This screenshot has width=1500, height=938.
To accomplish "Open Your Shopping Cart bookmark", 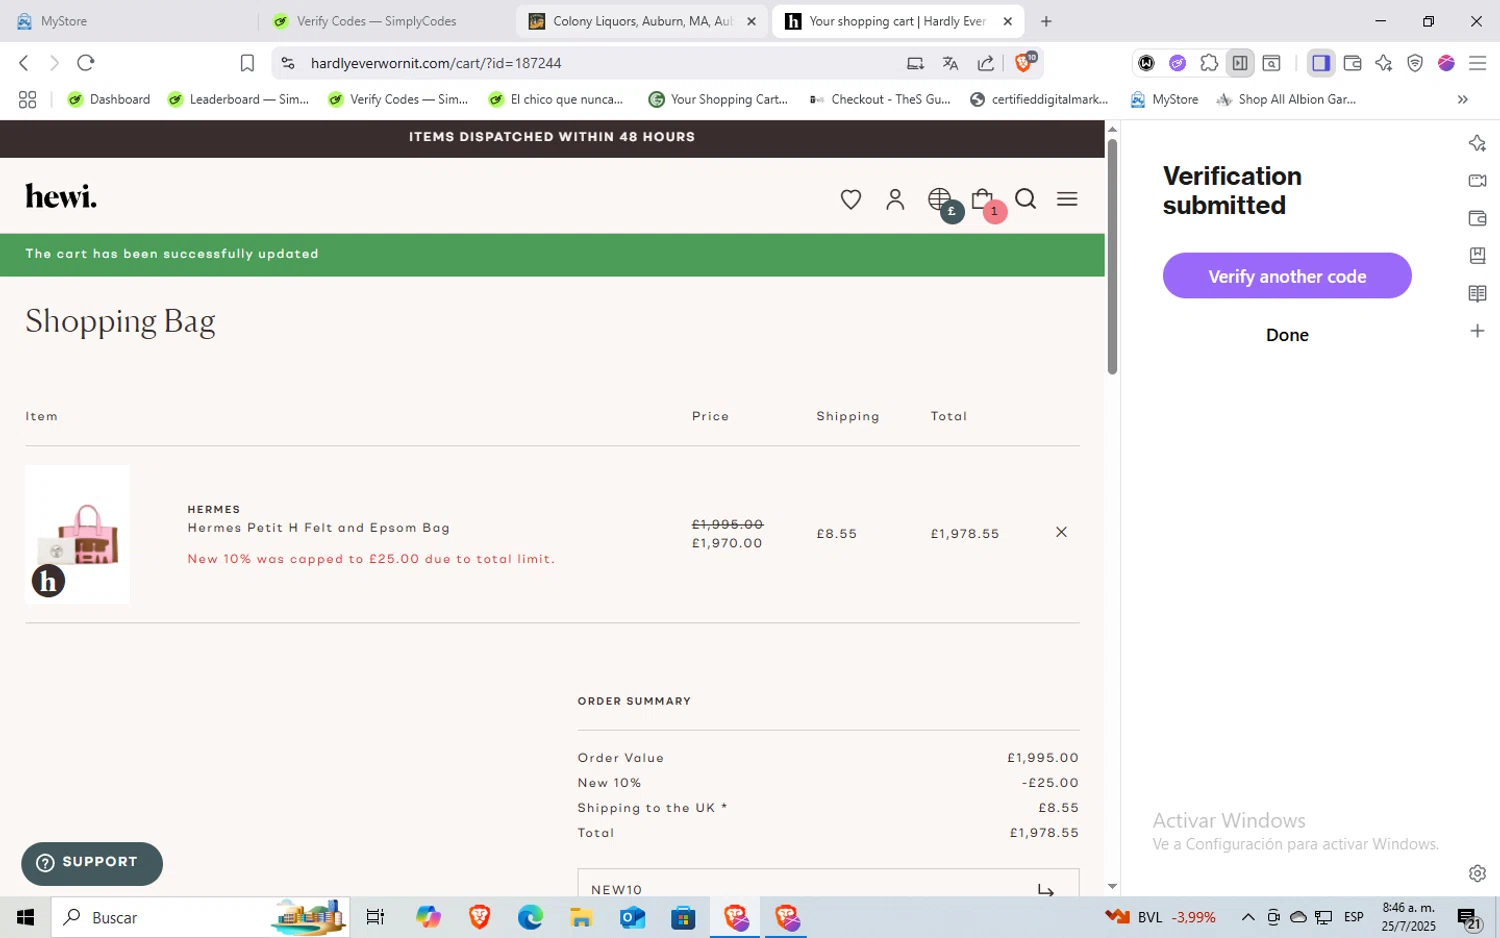I will point(718,99).
